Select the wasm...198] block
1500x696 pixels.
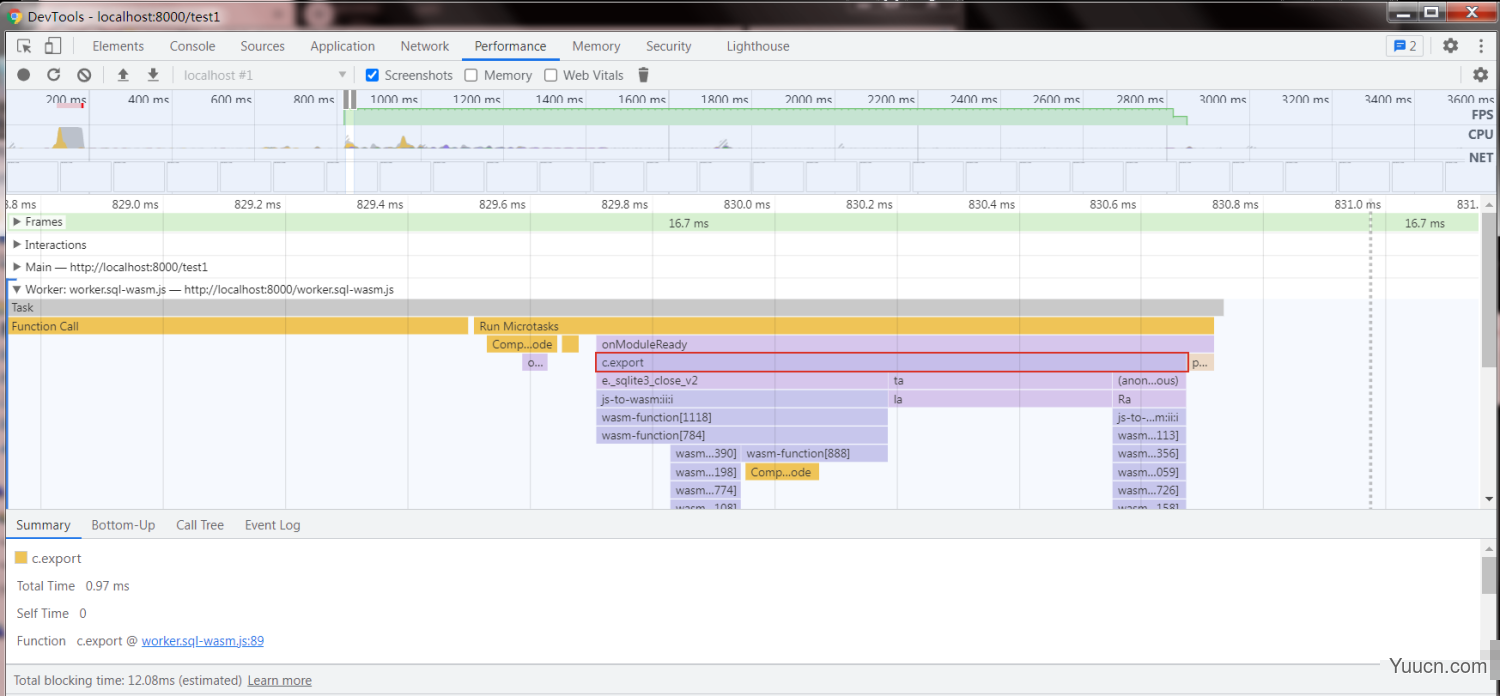tap(705, 472)
